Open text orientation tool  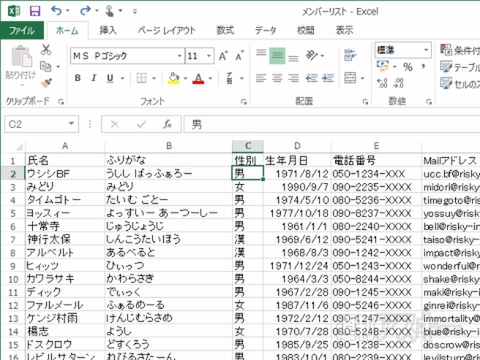click(312, 55)
